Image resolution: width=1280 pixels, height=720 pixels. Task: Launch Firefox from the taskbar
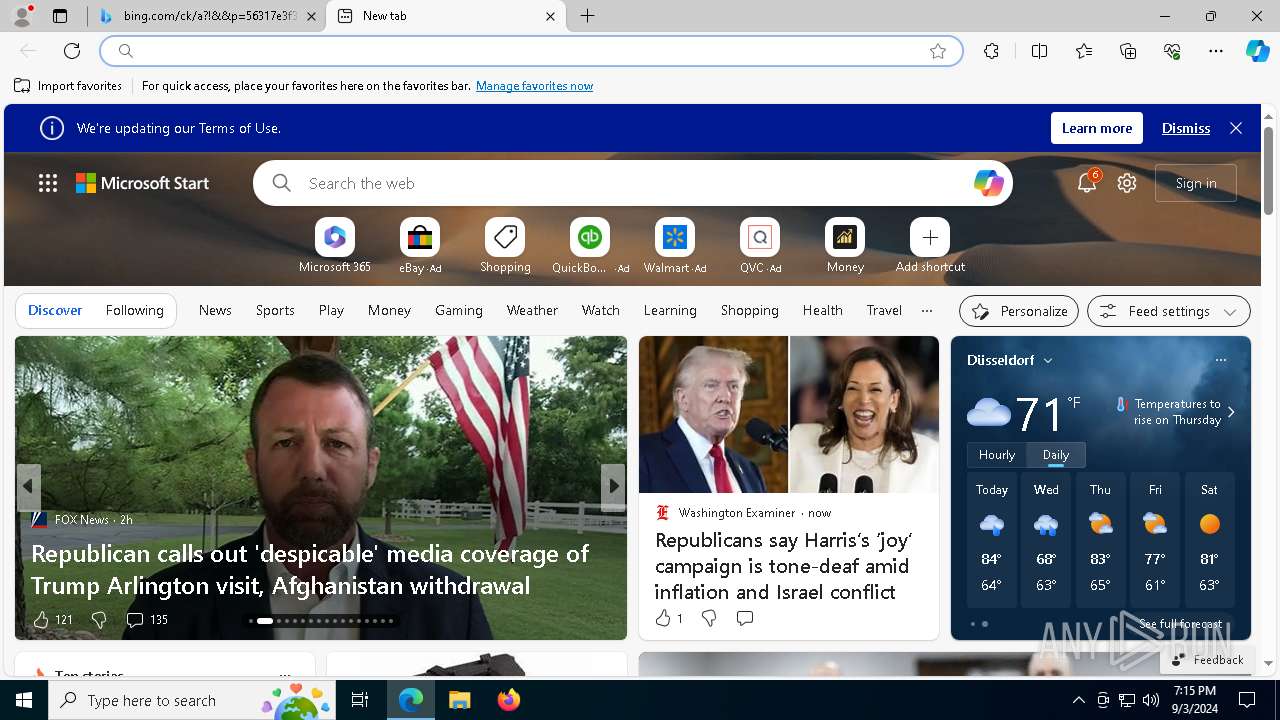pyautogui.click(x=509, y=700)
